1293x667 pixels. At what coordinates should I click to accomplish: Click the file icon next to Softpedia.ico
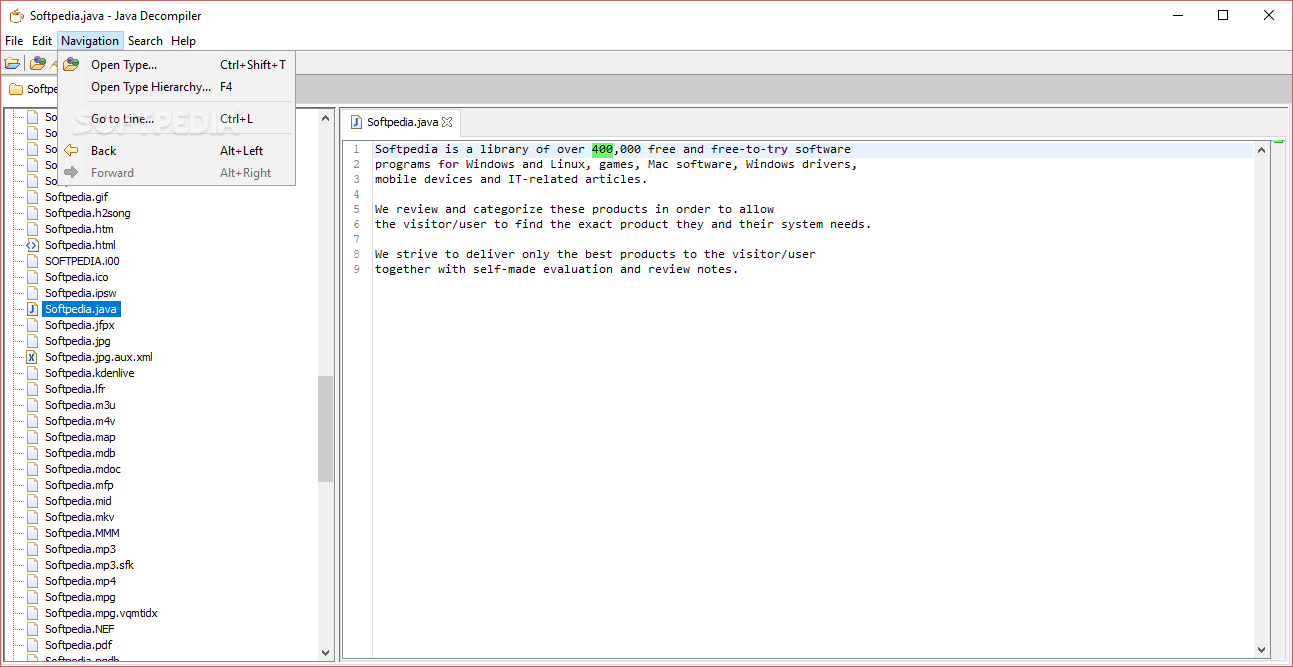click(32, 277)
